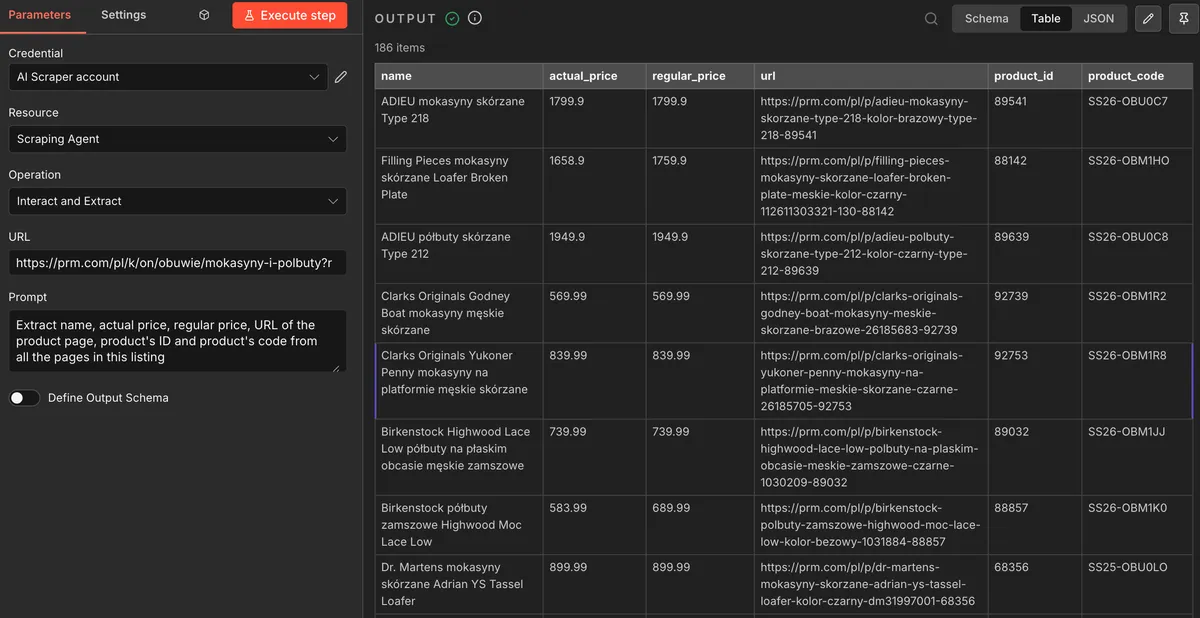Select Birkenstock półbuty zamszowe Highwood Moc cell
Image resolution: width=1200 pixels, height=618 pixels.
point(459,525)
